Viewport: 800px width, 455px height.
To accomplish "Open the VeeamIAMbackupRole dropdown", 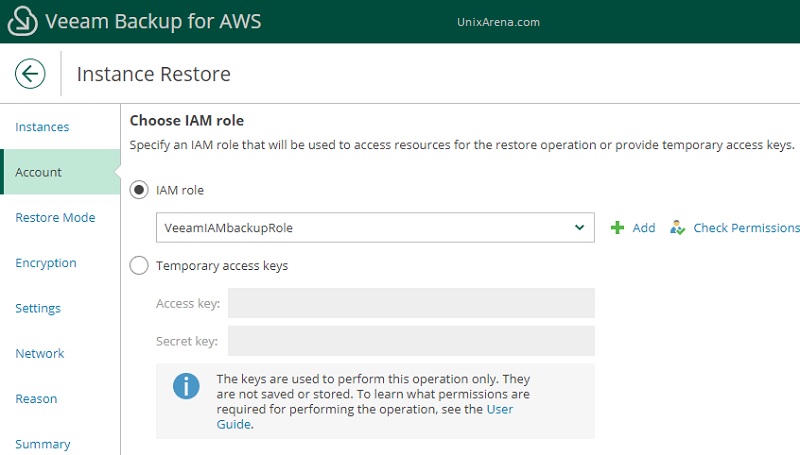I will click(375, 228).
